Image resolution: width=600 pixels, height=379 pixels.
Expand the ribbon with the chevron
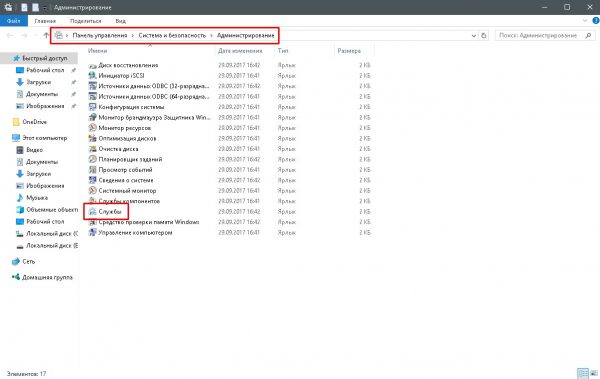(x=585, y=21)
